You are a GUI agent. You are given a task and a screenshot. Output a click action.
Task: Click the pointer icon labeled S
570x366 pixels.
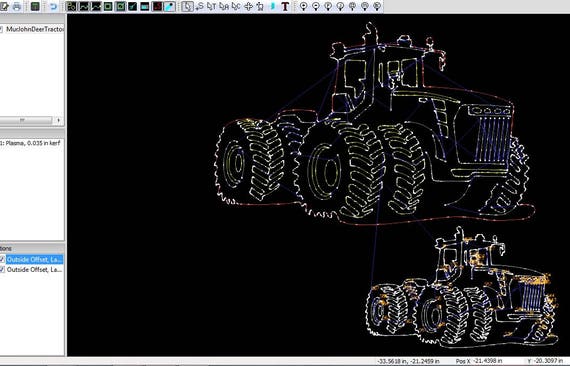coord(199,7)
